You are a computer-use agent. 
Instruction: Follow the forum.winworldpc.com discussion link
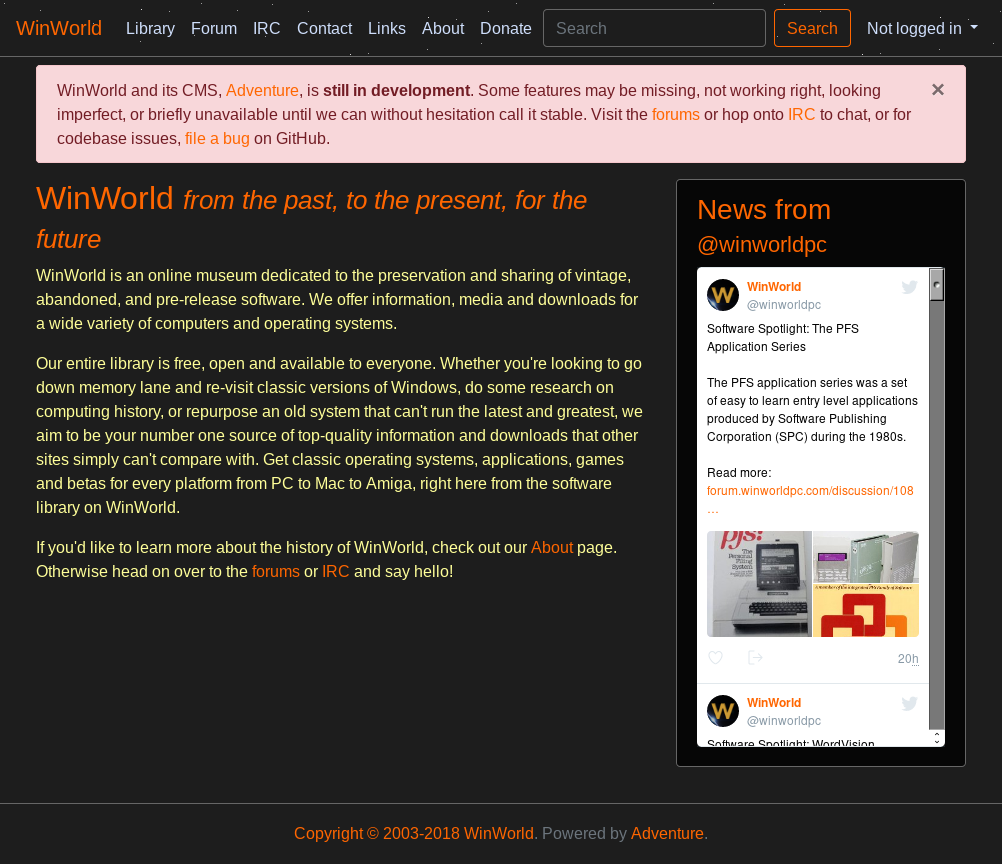(x=810, y=491)
